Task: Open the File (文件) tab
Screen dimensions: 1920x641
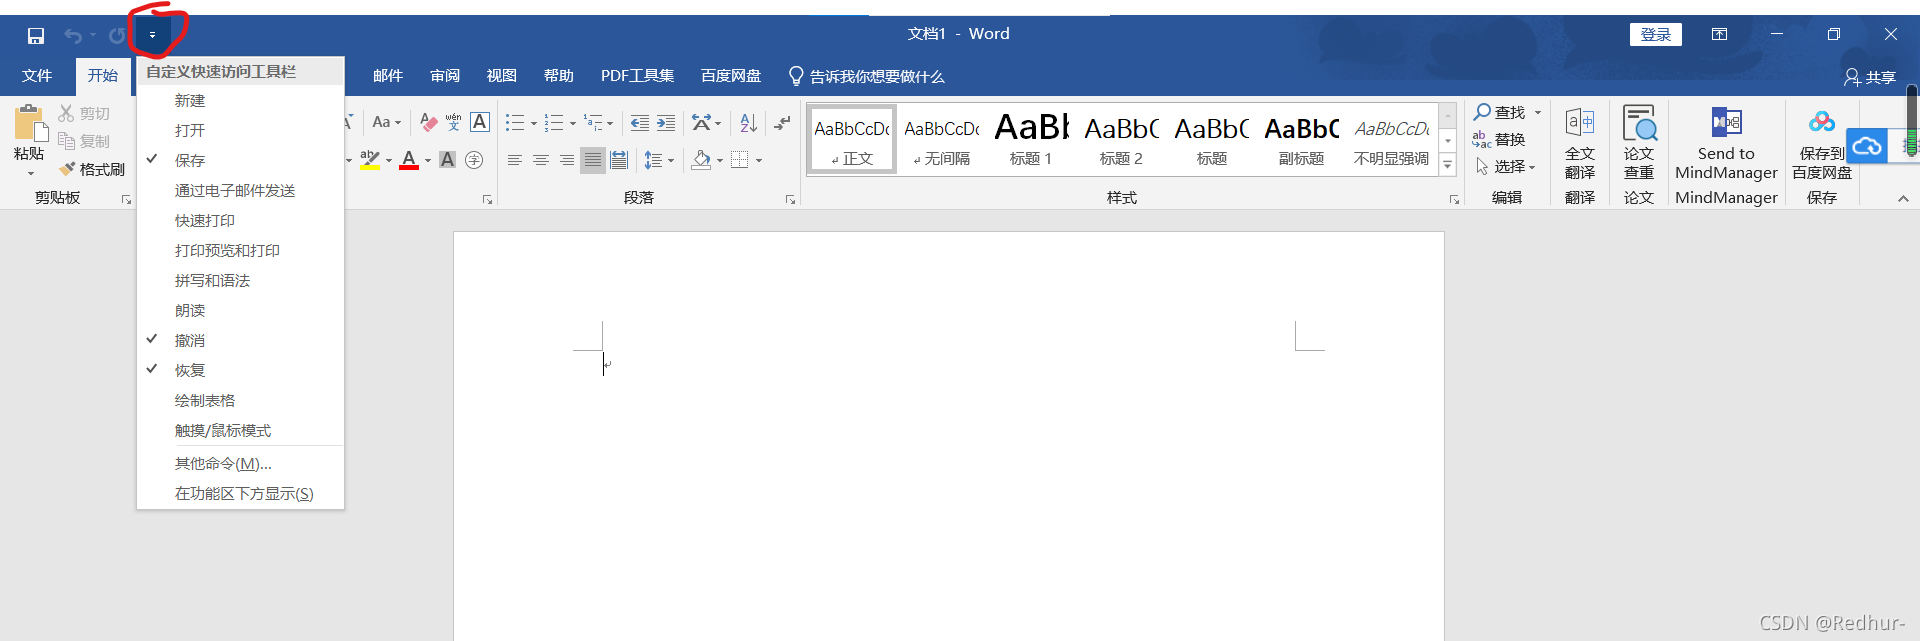Action: click(37, 76)
